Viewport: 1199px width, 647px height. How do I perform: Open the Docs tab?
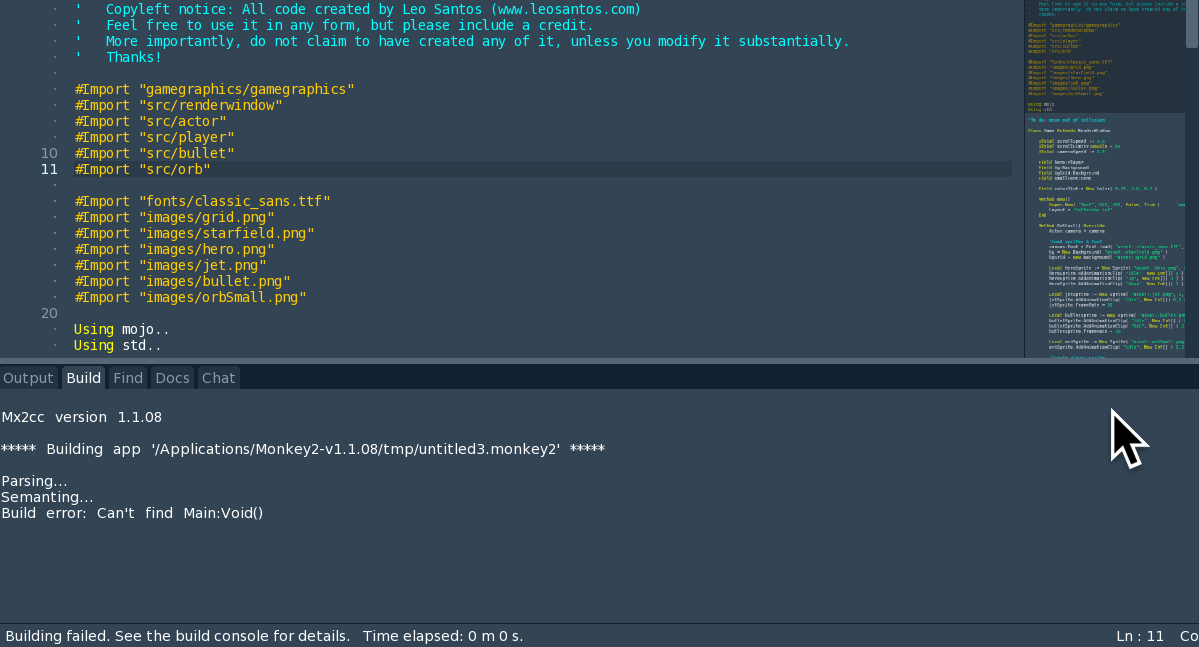click(x=172, y=378)
